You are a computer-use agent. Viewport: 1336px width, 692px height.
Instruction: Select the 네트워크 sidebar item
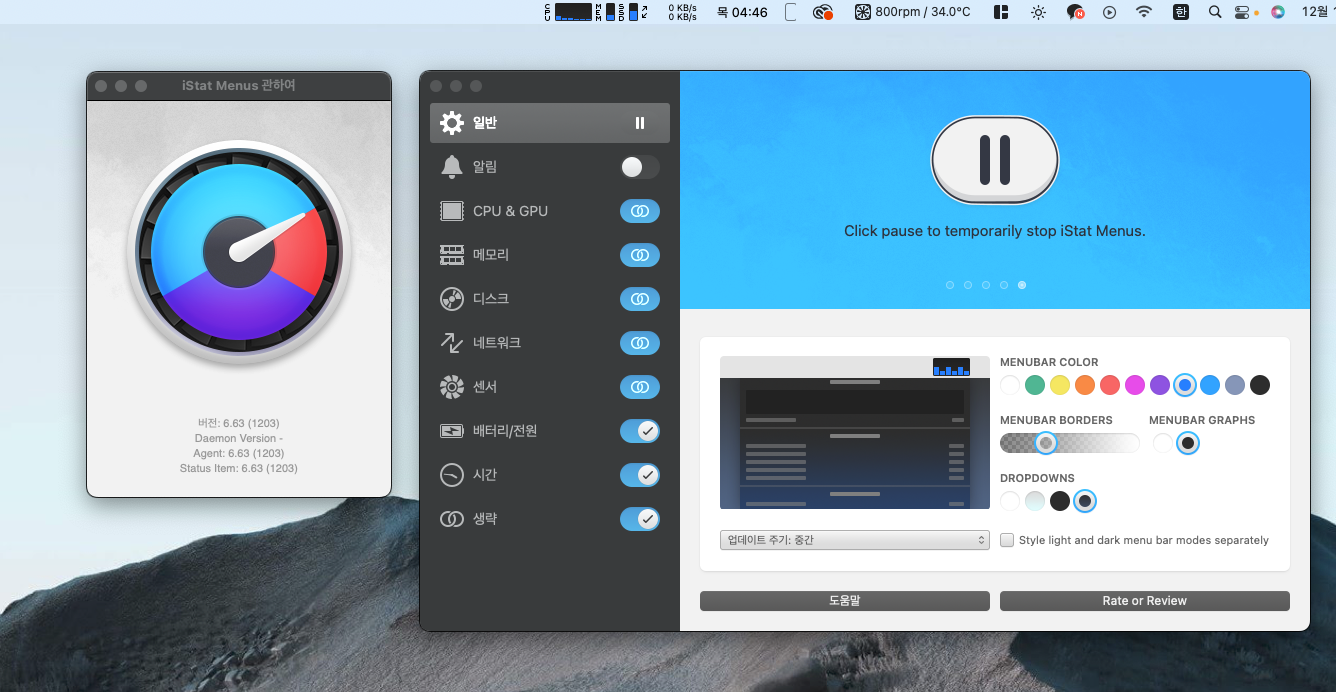pyautogui.click(x=550, y=343)
